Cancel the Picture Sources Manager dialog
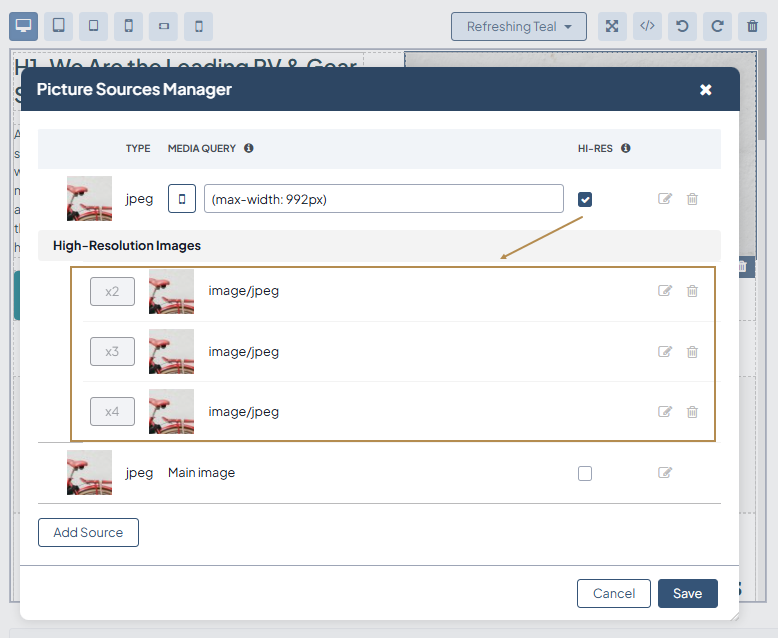778x638 pixels. 613,593
